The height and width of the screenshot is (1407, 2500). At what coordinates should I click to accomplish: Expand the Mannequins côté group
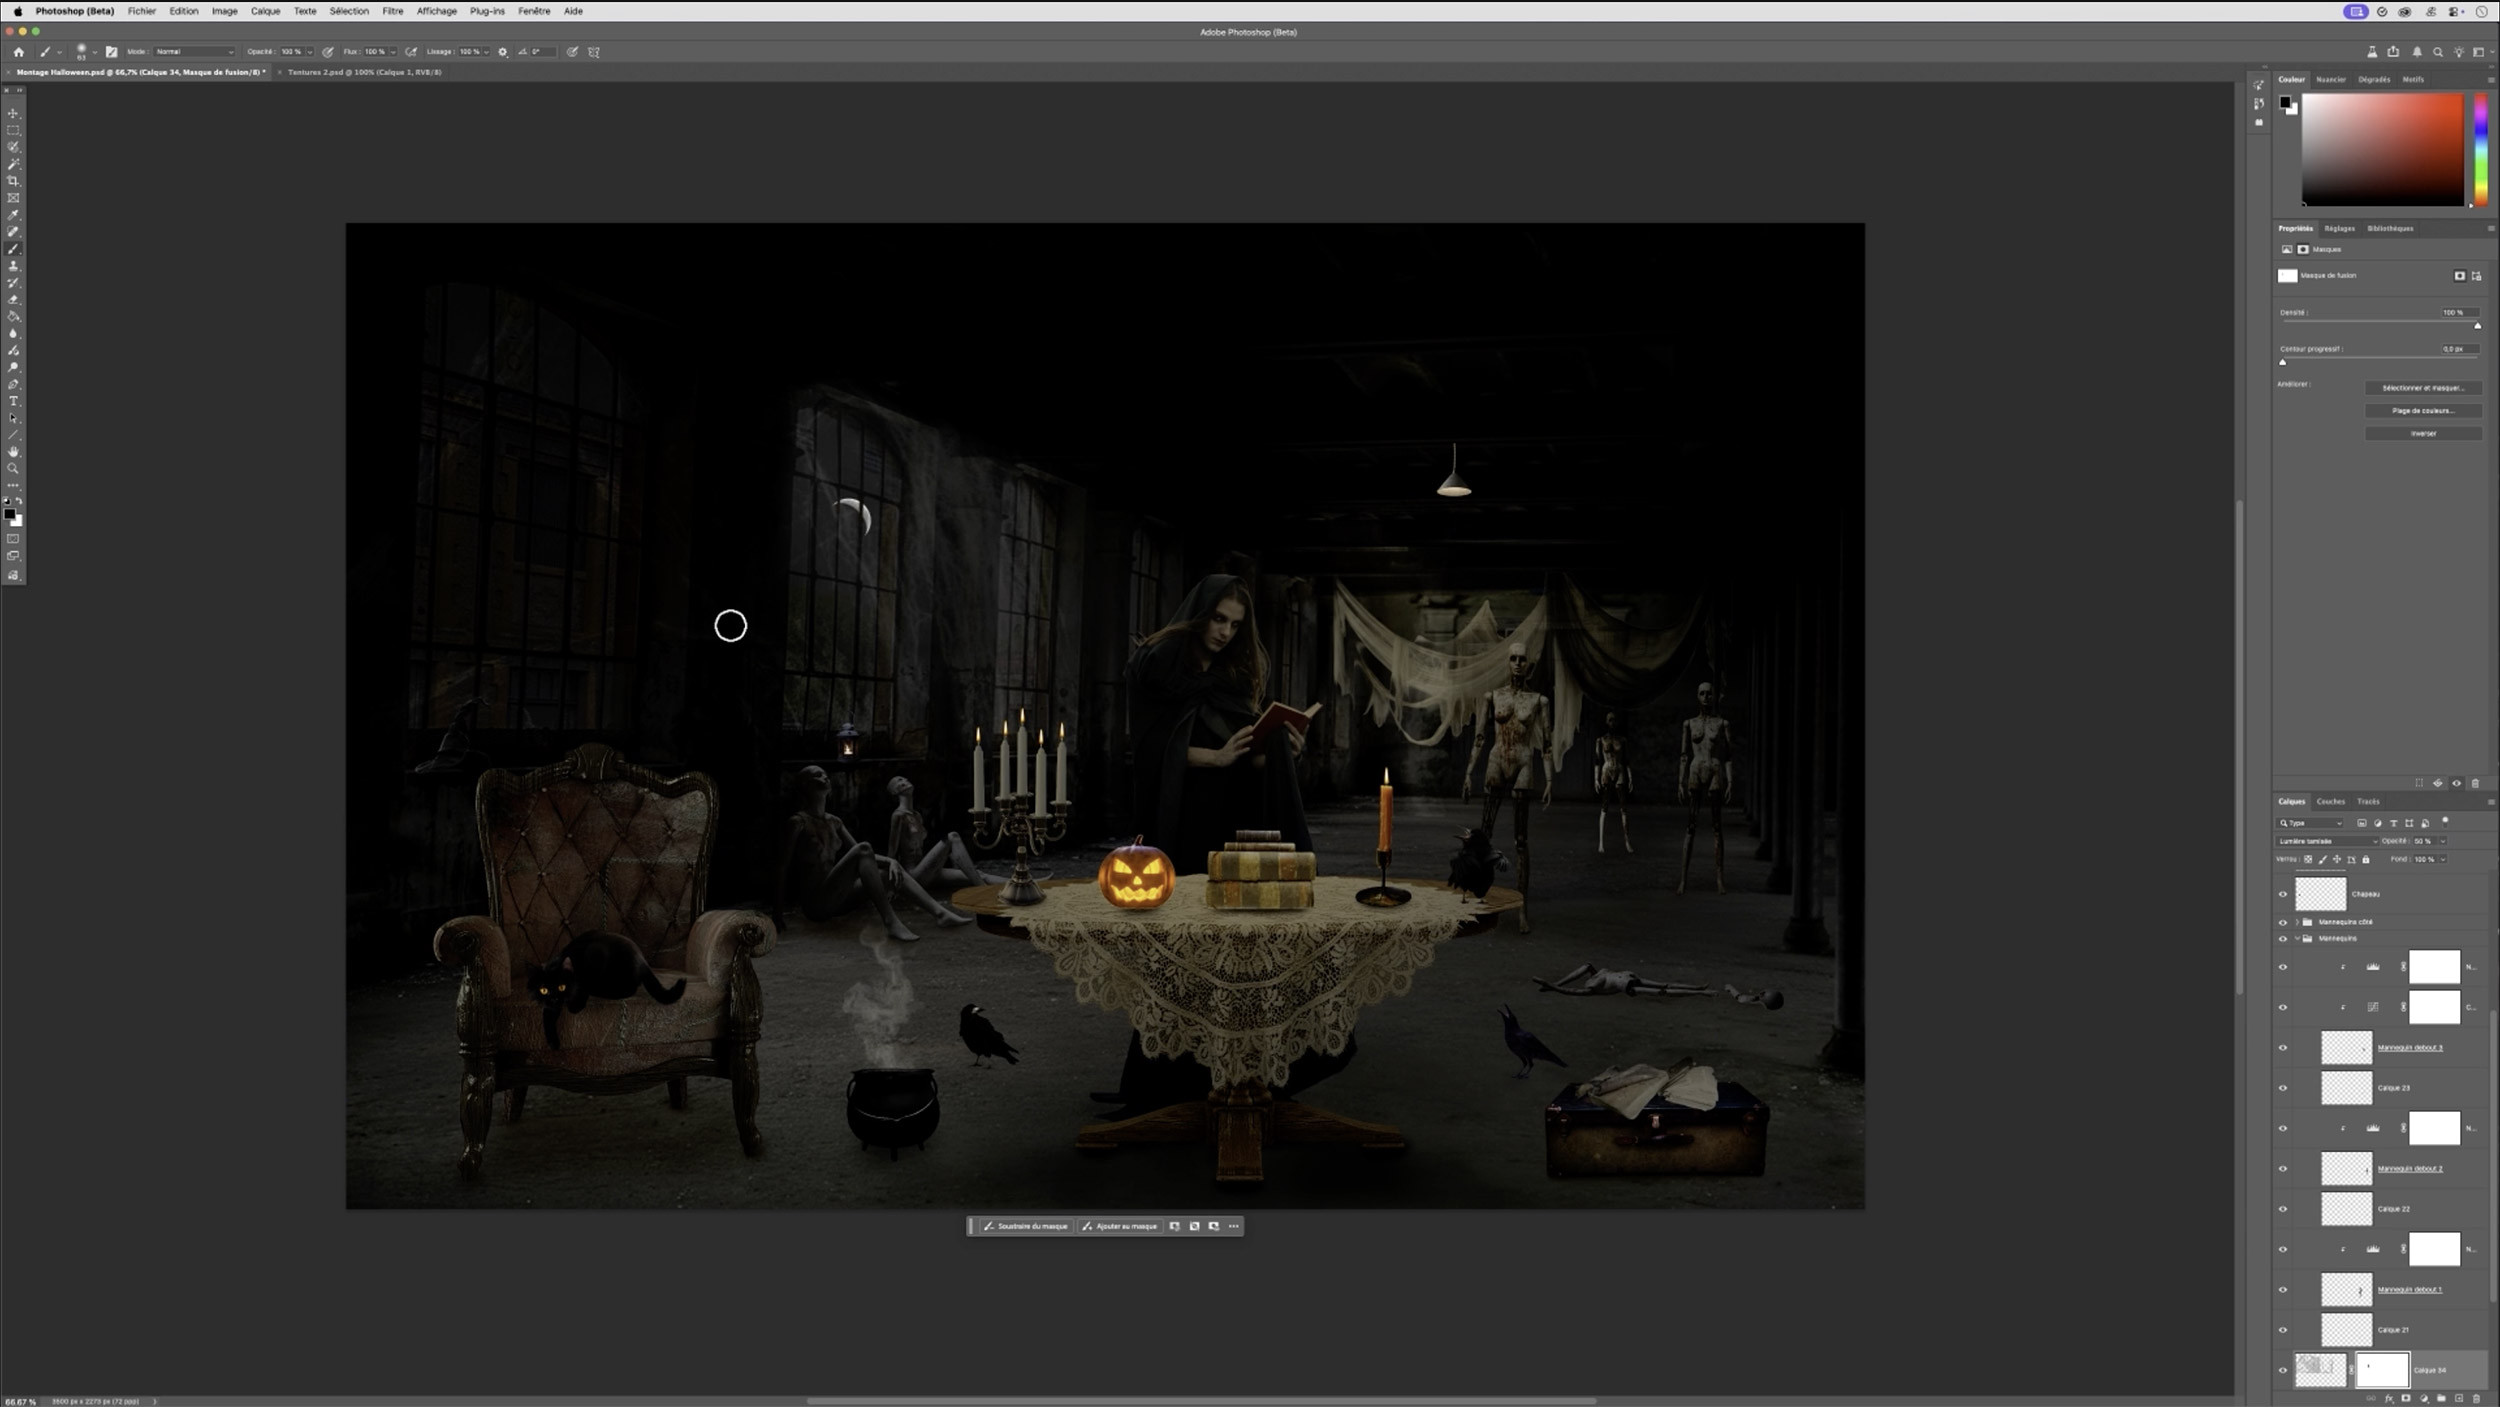2297,922
